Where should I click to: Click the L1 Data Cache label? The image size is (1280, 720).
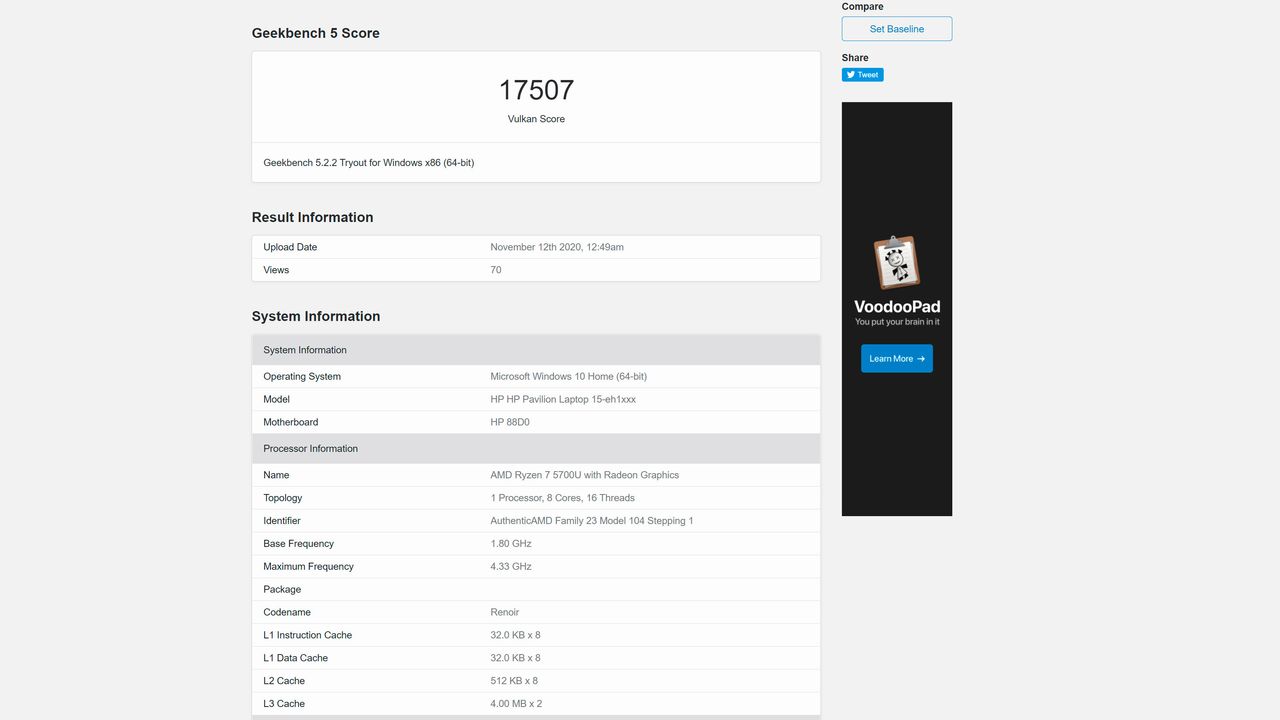click(295, 659)
